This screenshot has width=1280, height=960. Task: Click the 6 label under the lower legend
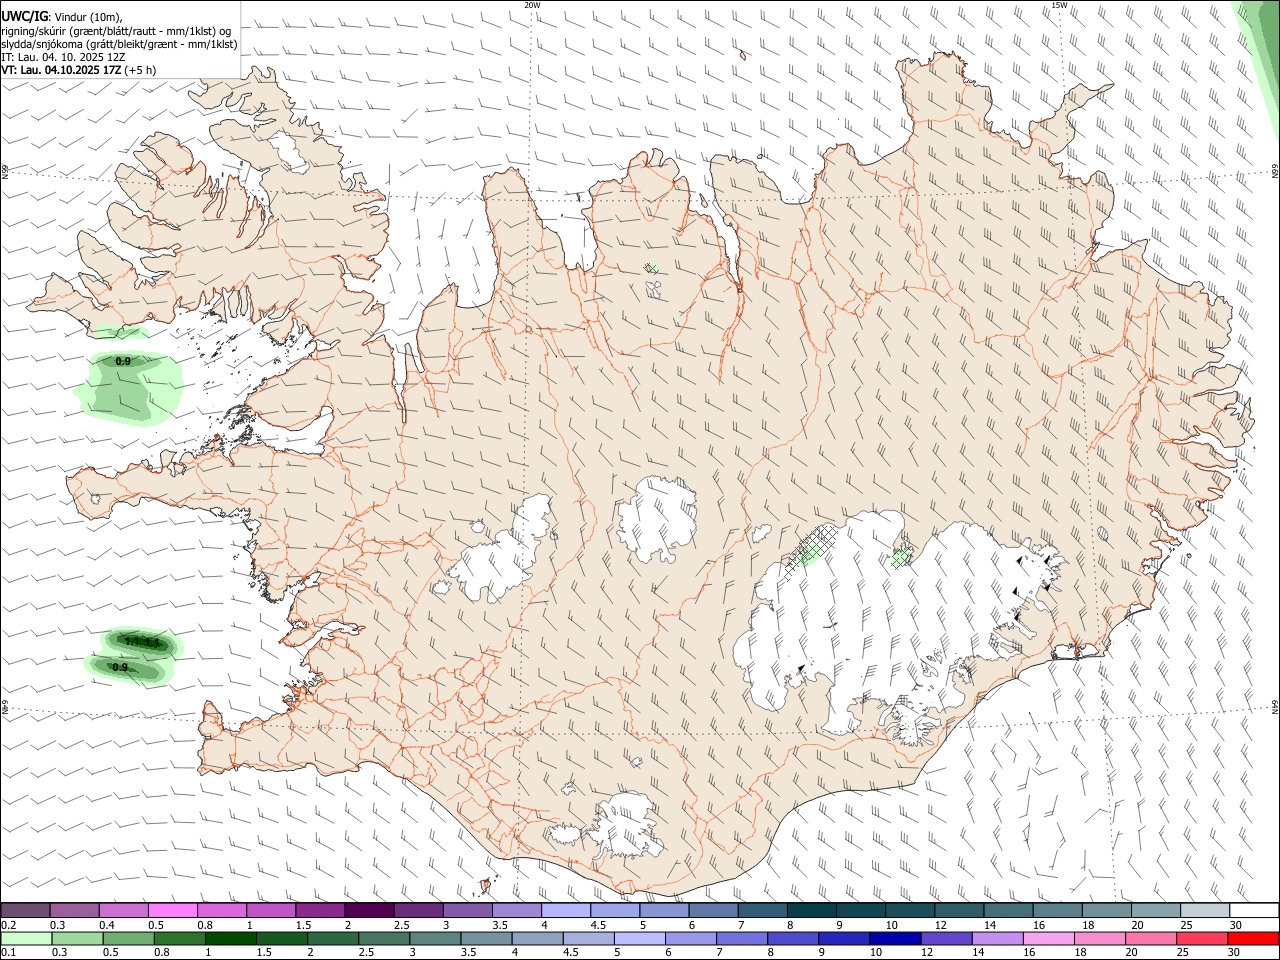pos(668,953)
